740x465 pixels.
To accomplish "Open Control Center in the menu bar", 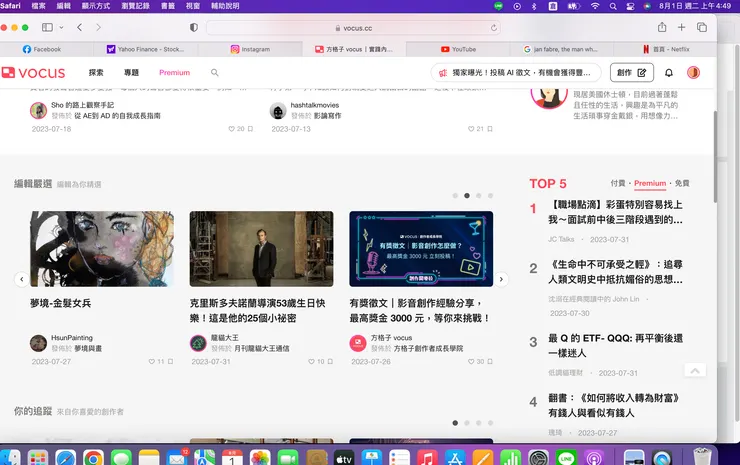I will click(x=630, y=6).
